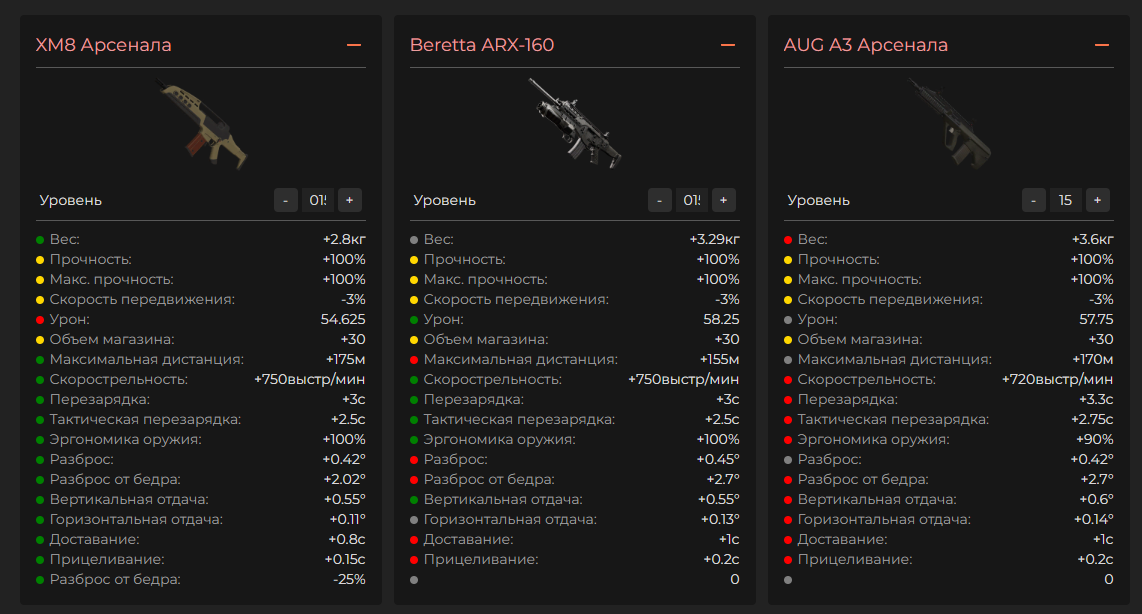
Task: Click the red Скорострельность dot on AUG A3
Action: 788,379
